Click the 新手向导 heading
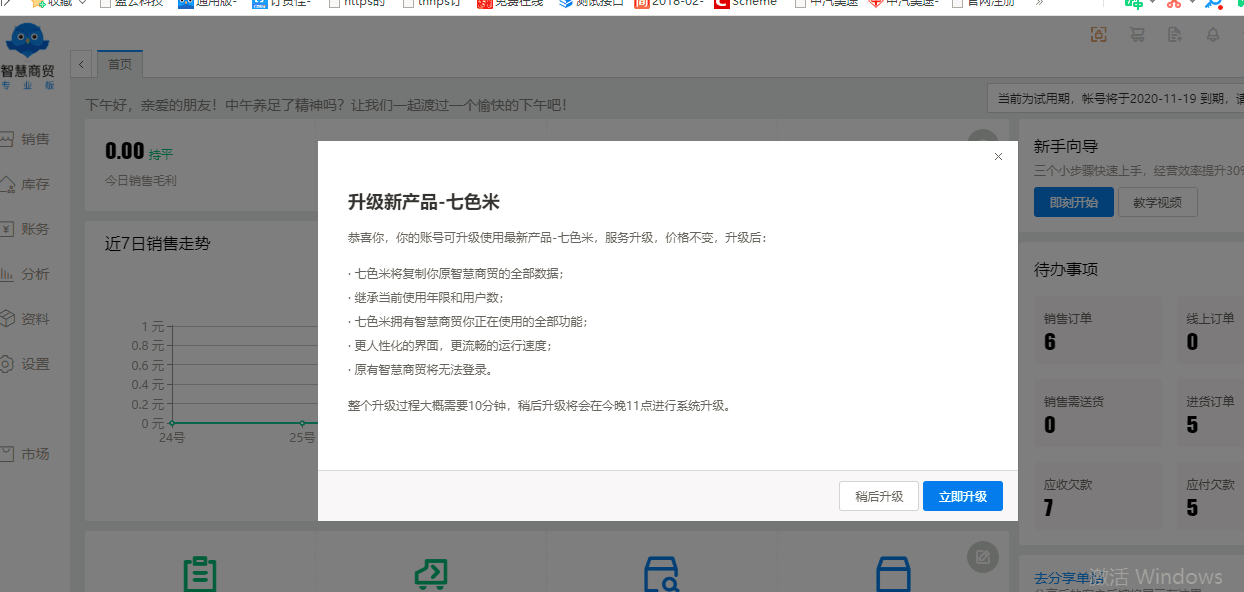 tap(1066, 147)
